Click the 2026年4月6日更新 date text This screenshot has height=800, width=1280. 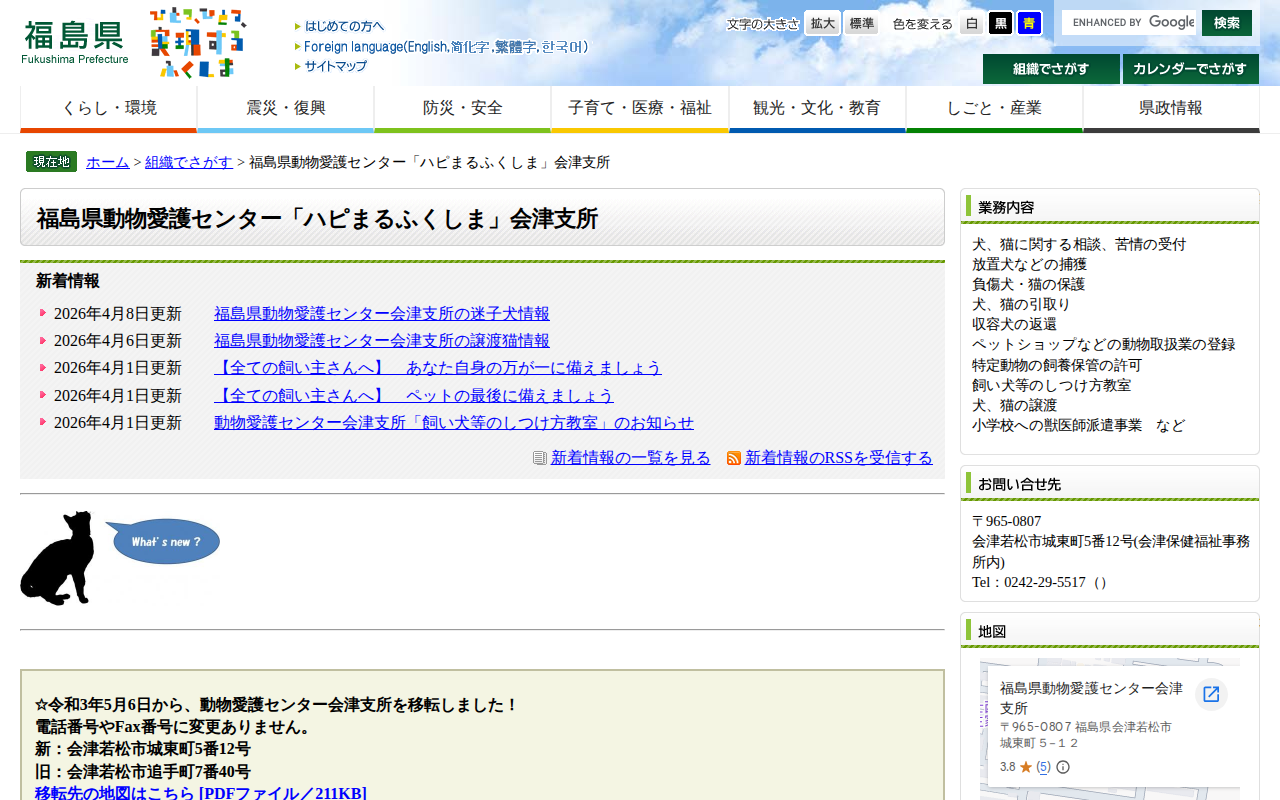click(118, 341)
